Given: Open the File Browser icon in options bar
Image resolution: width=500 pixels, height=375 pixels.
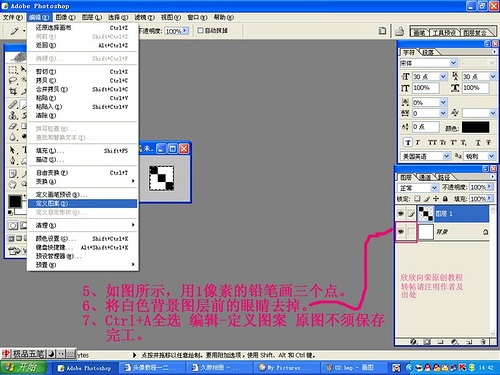Looking at the screenshot, I should pyautogui.click(x=400, y=31).
